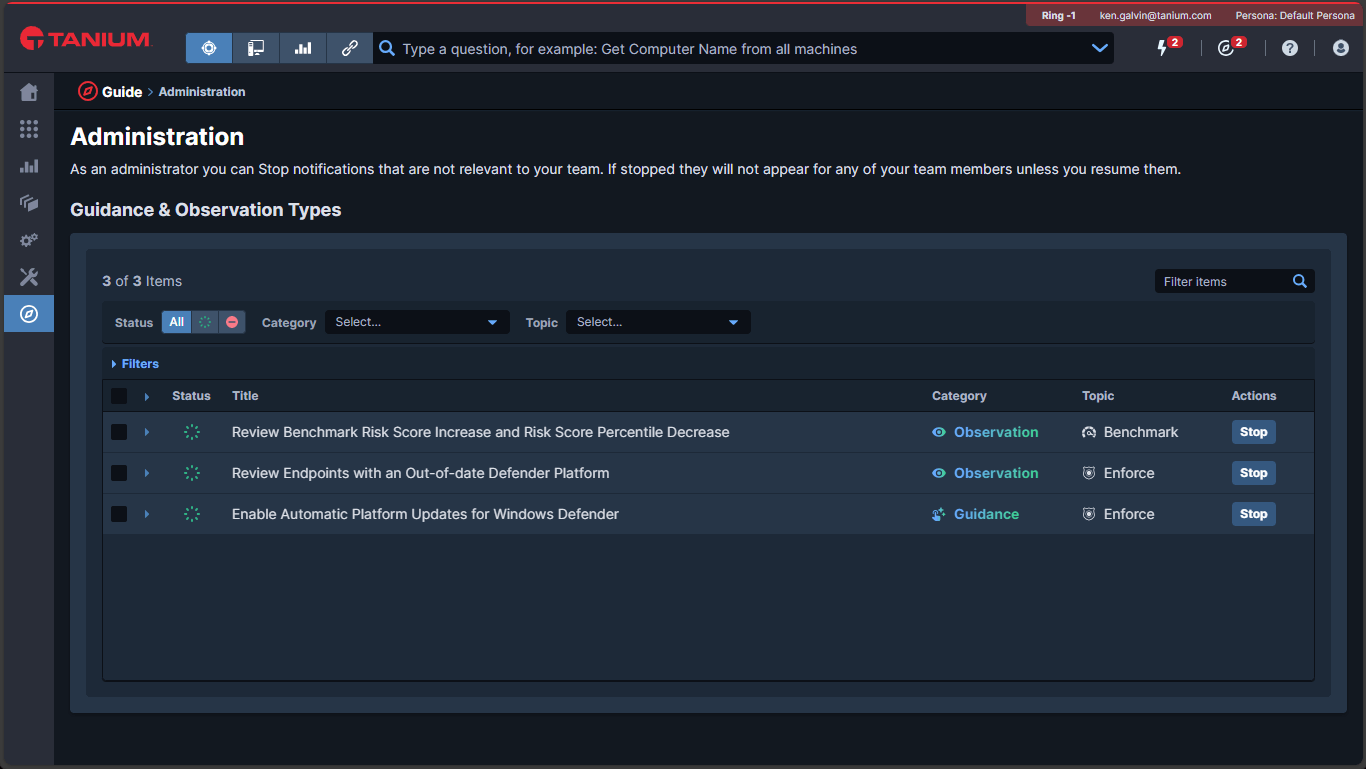The image size is (1366, 769).
Task: Click the stacked layers icon in sidebar
Action: [29, 203]
